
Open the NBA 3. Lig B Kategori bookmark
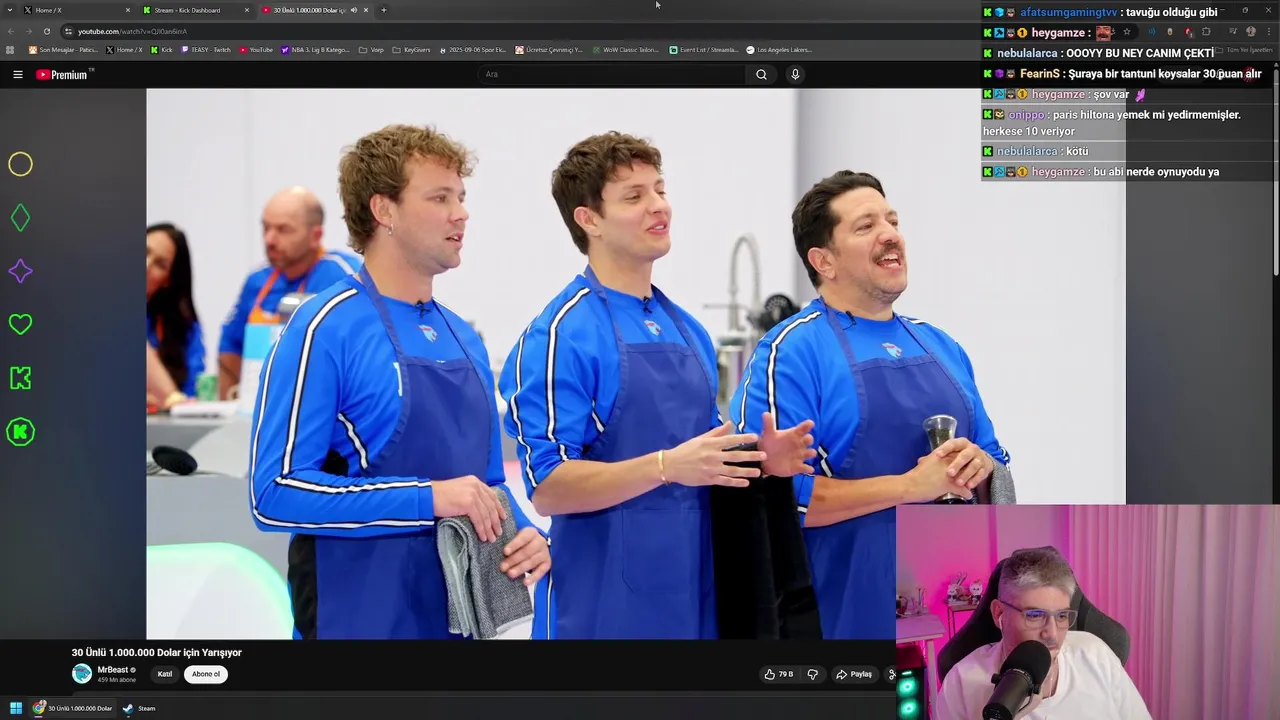[316, 50]
